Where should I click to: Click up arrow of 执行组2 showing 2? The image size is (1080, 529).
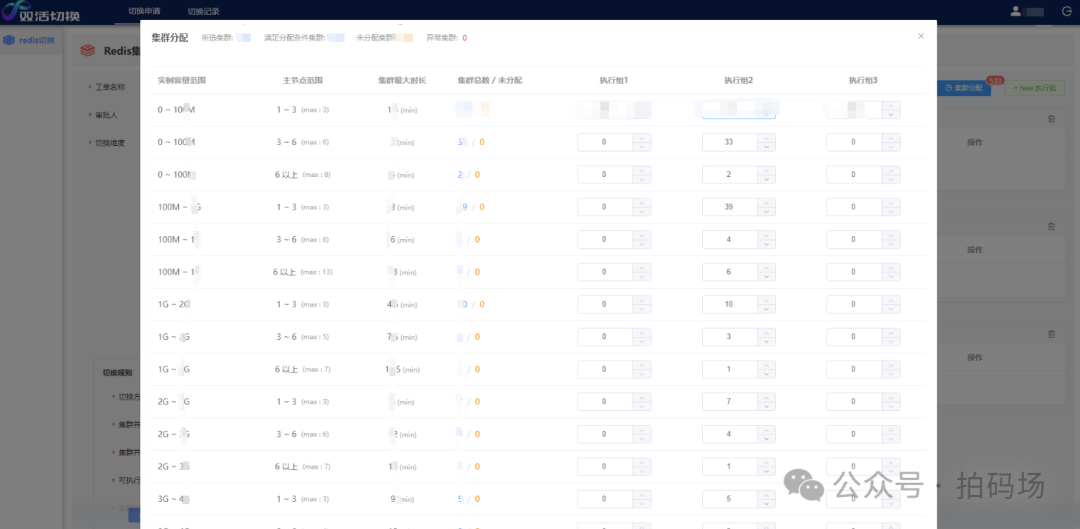pyautogui.click(x=767, y=170)
